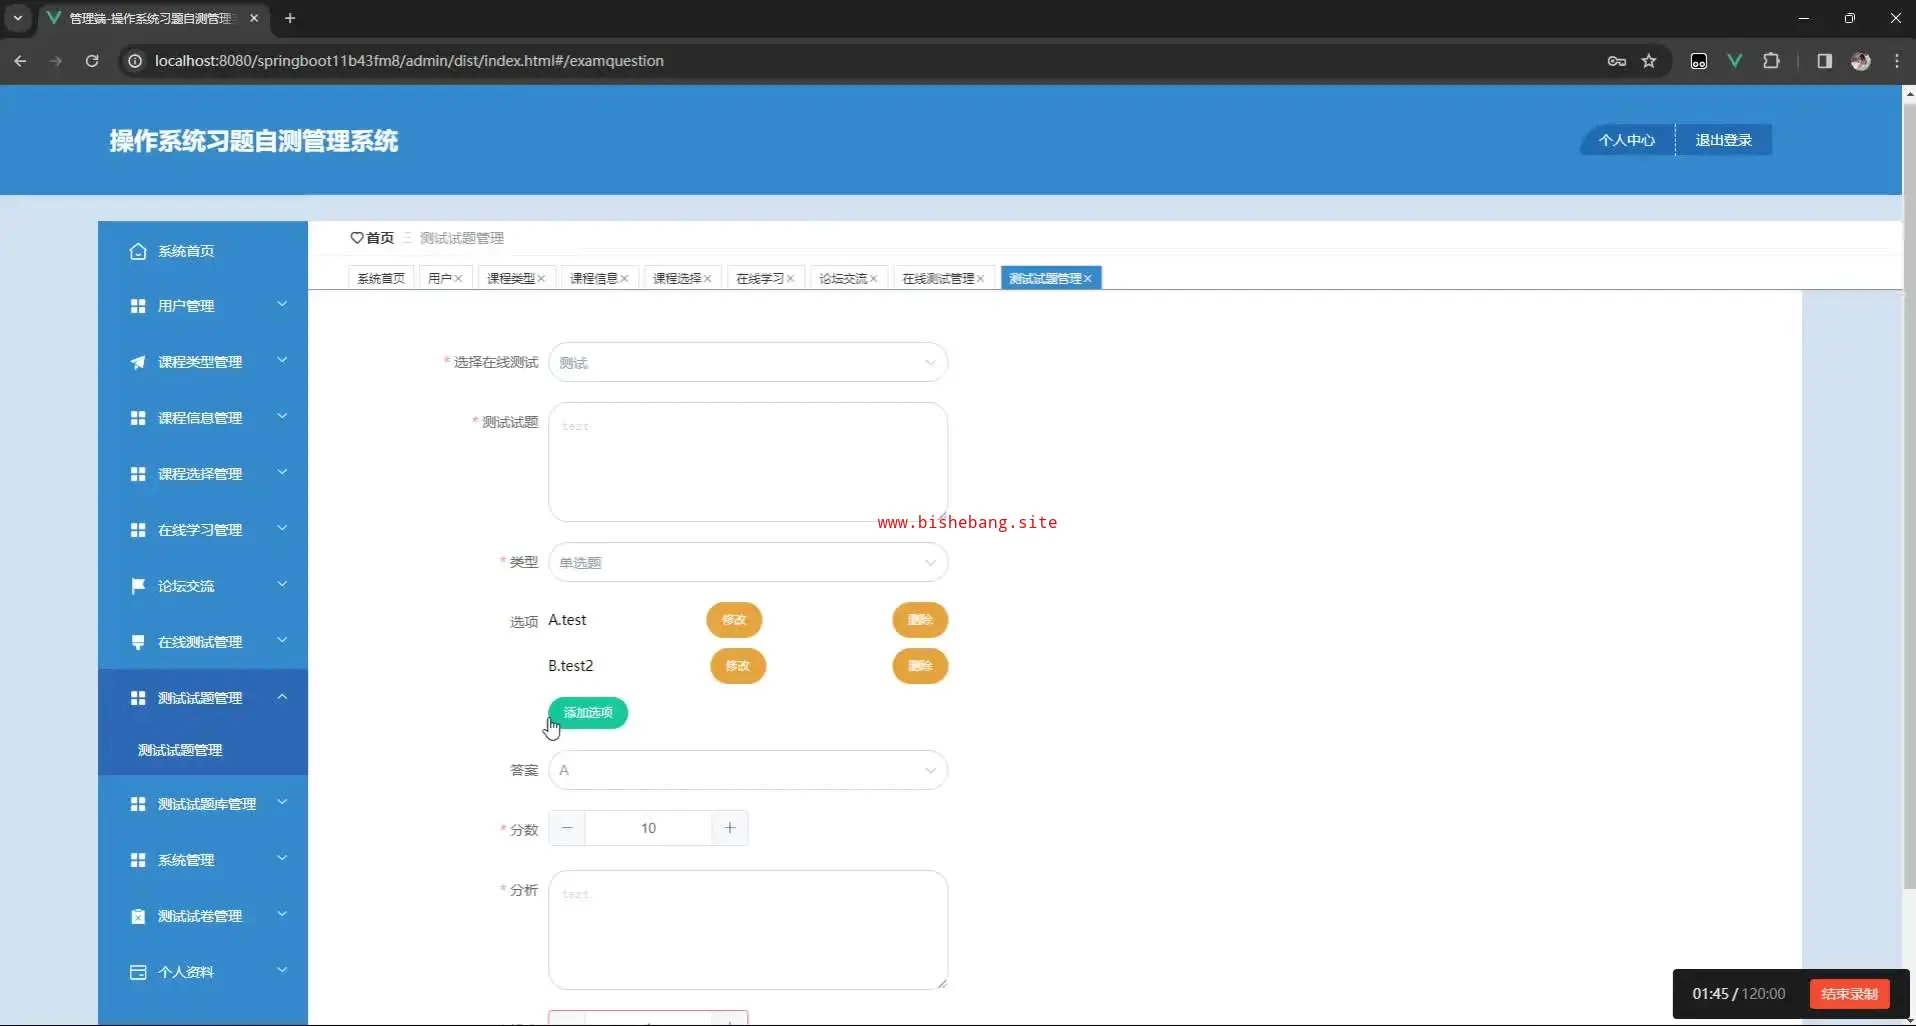Viewport: 1916px width, 1026px height.
Task: Close the 用户 tab with its x
Action: pos(459,279)
